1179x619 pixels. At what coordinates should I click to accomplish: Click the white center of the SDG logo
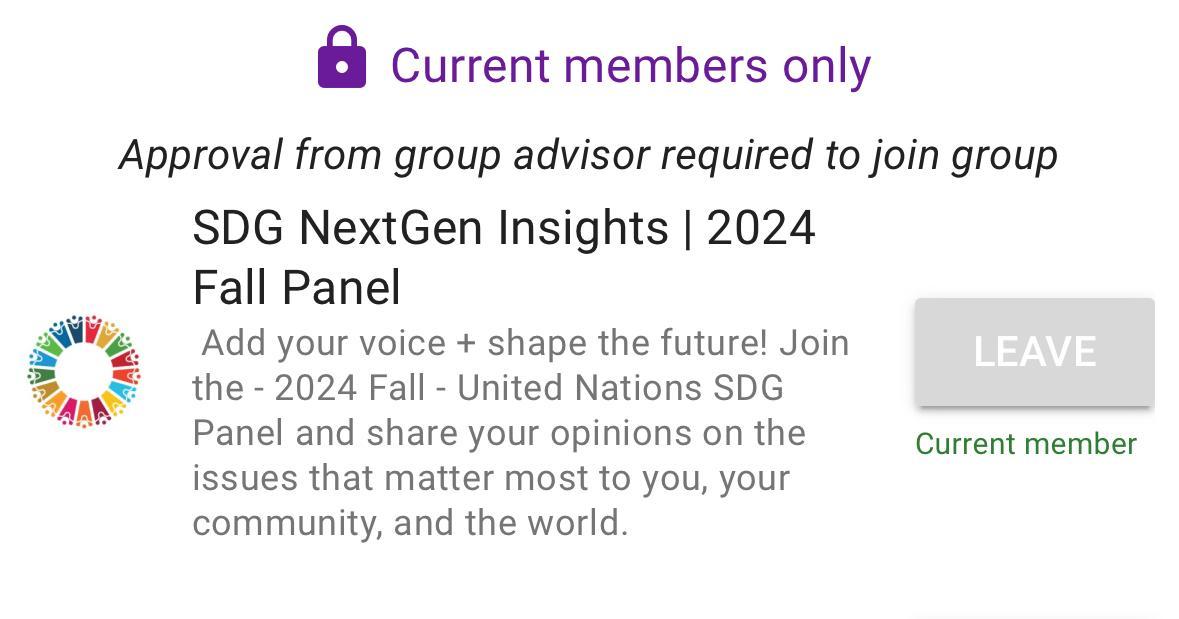point(84,371)
